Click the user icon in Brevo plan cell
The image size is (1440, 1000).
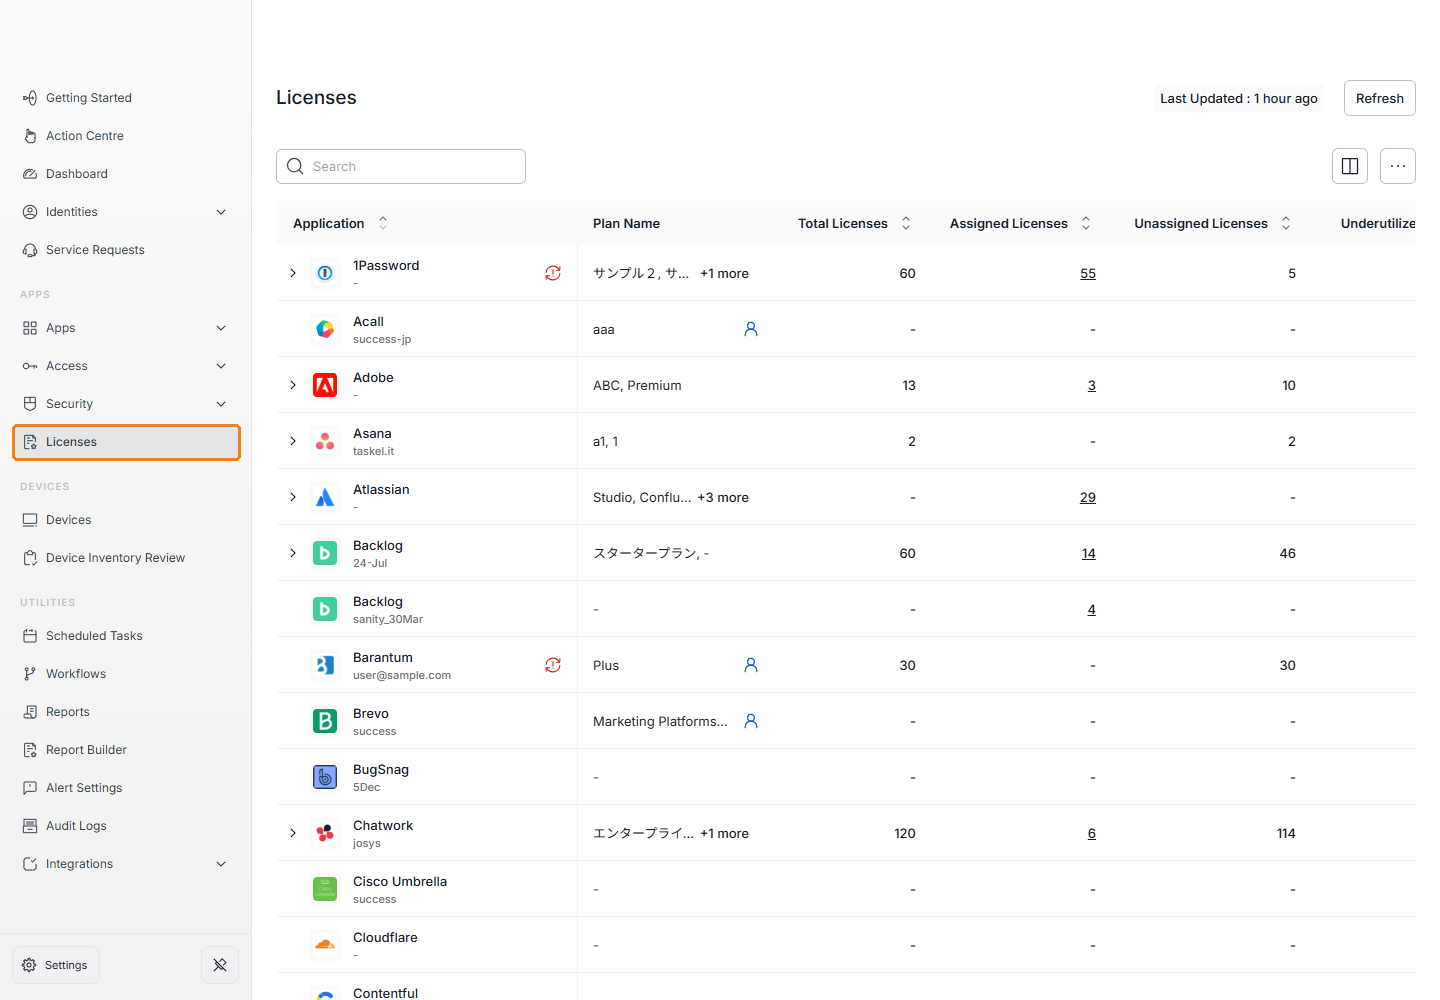[x=751, y=721]
